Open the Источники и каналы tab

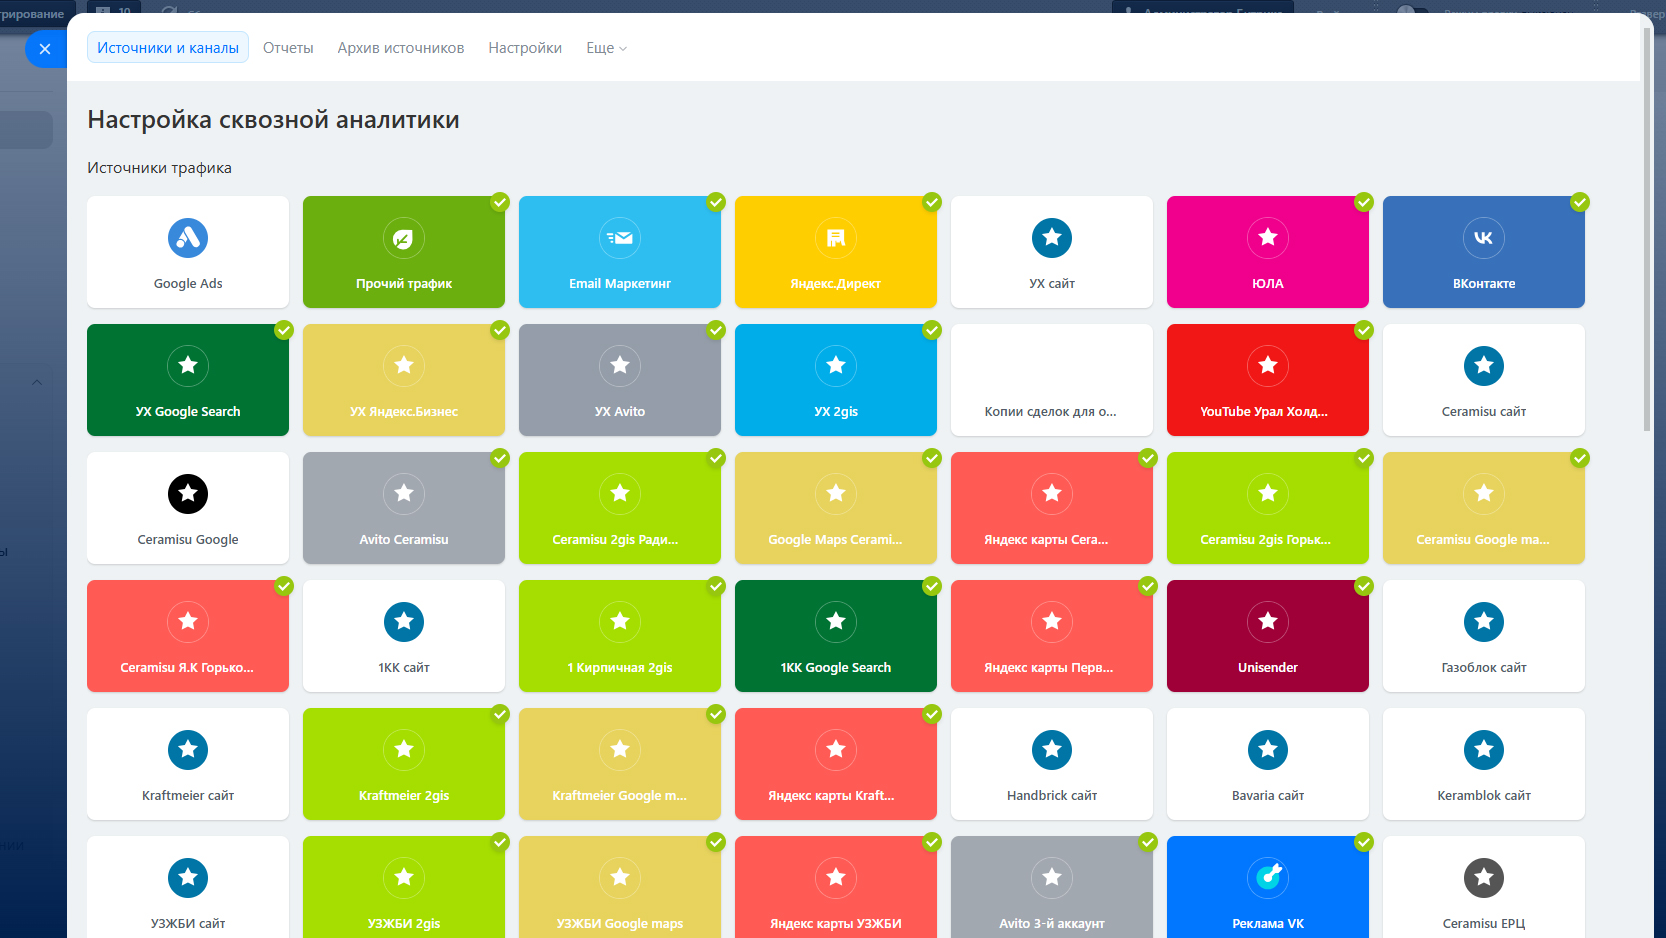coord(168,48)
